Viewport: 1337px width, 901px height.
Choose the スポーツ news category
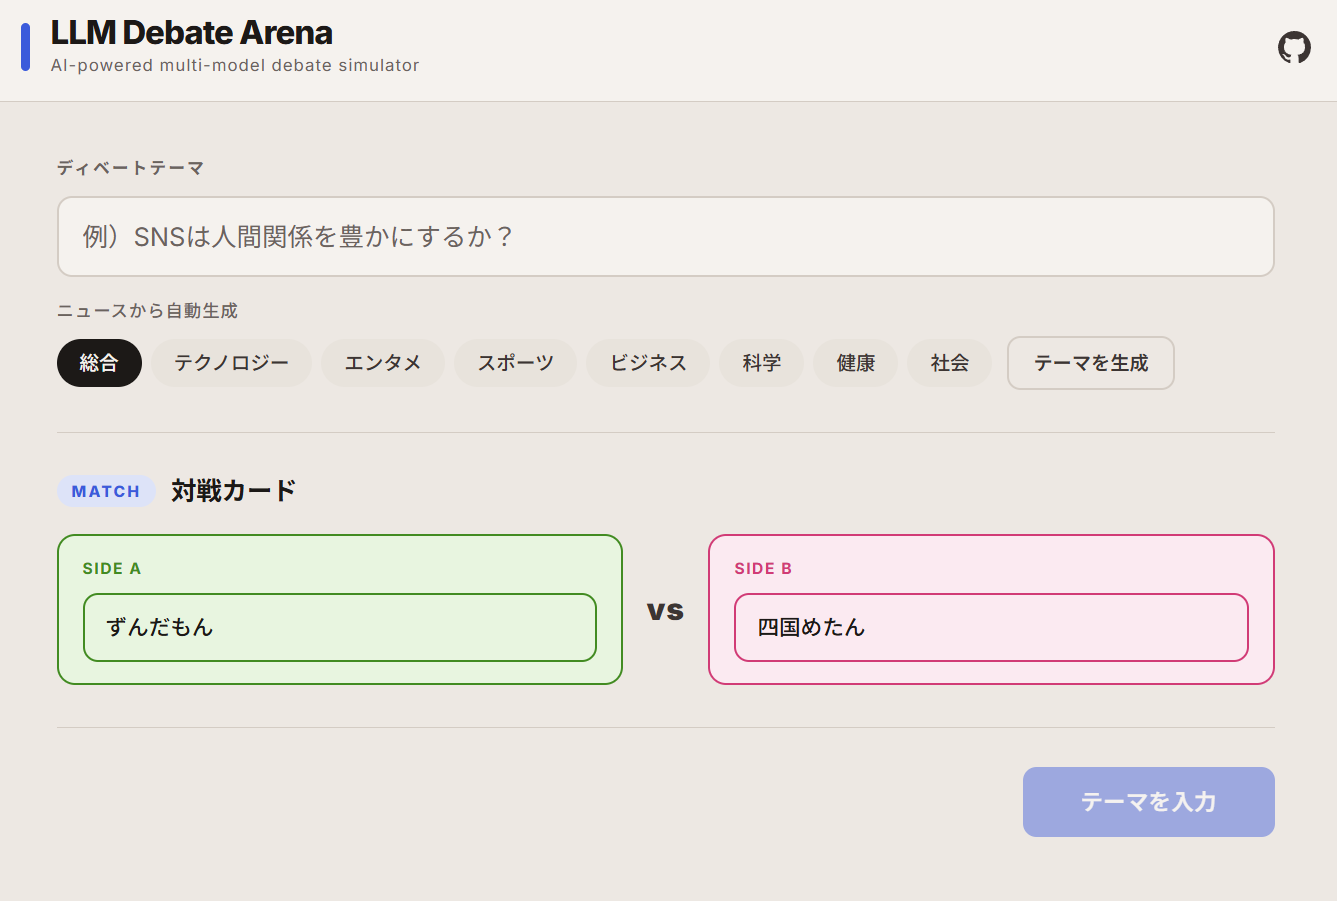(x=515, y=363)
